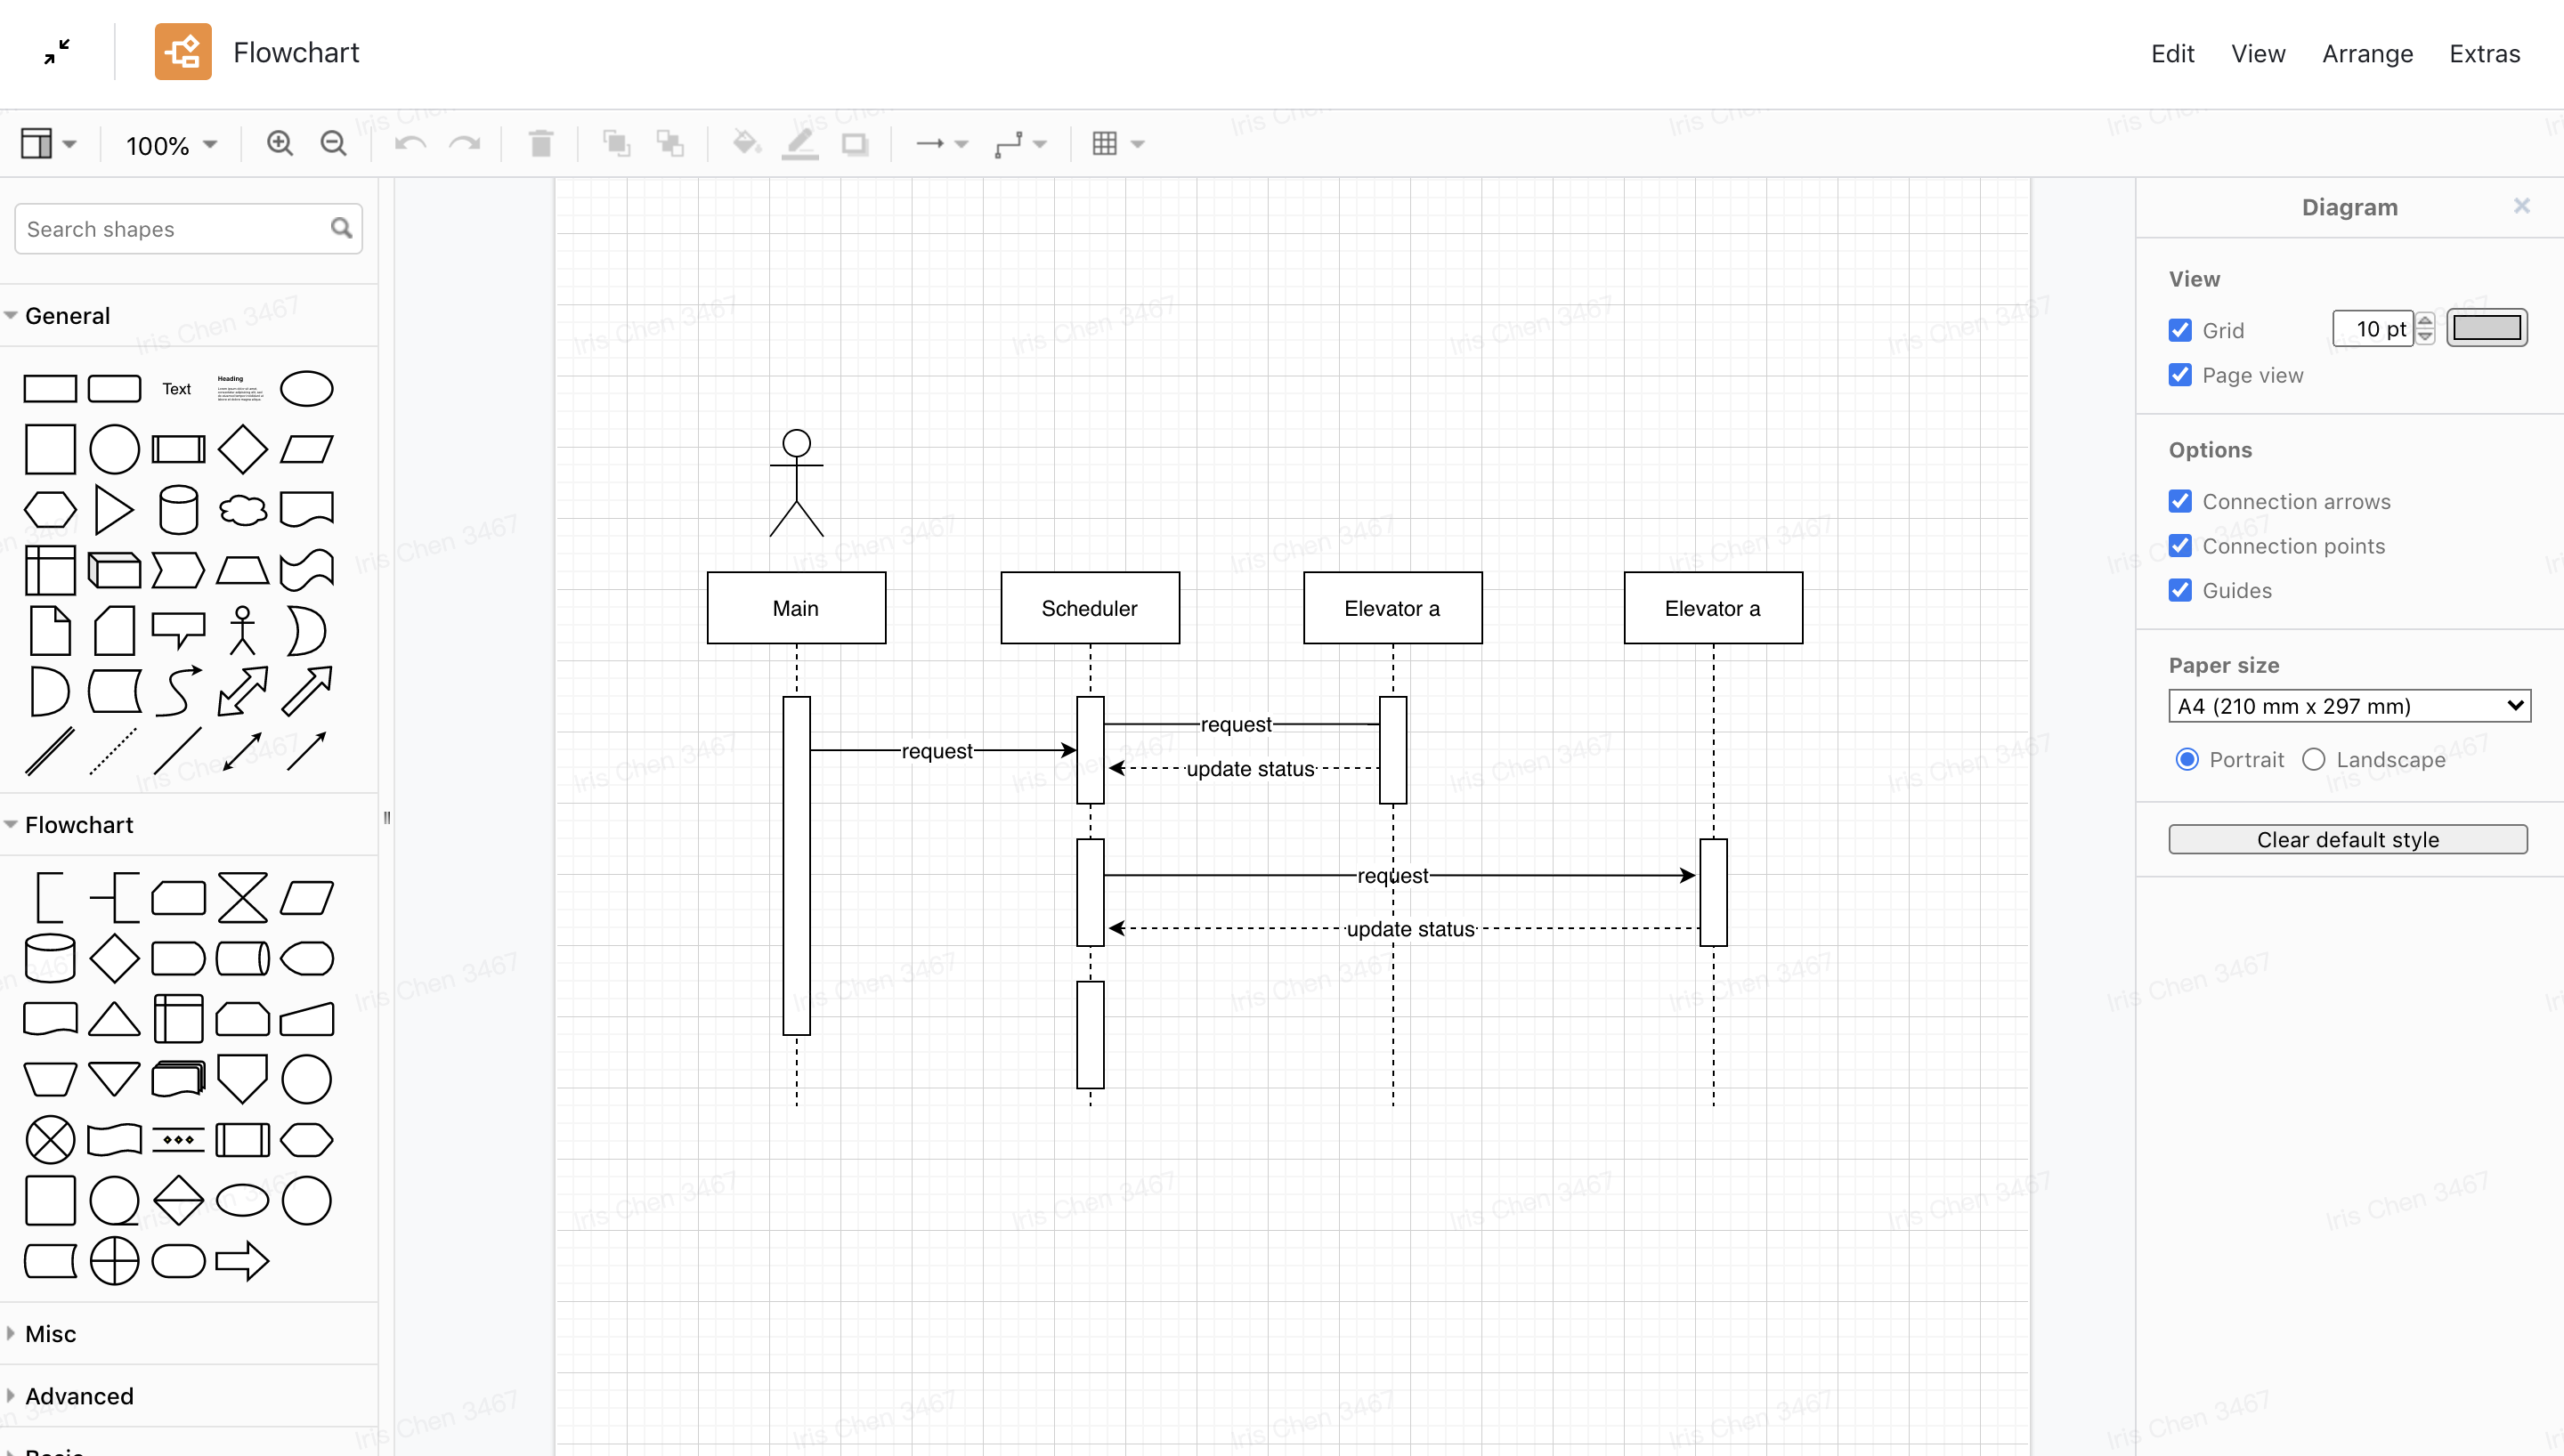Screen dimensions: 2564x1456
Task: Select the cylinder shape in General
Action: click(x=178, y=510)
